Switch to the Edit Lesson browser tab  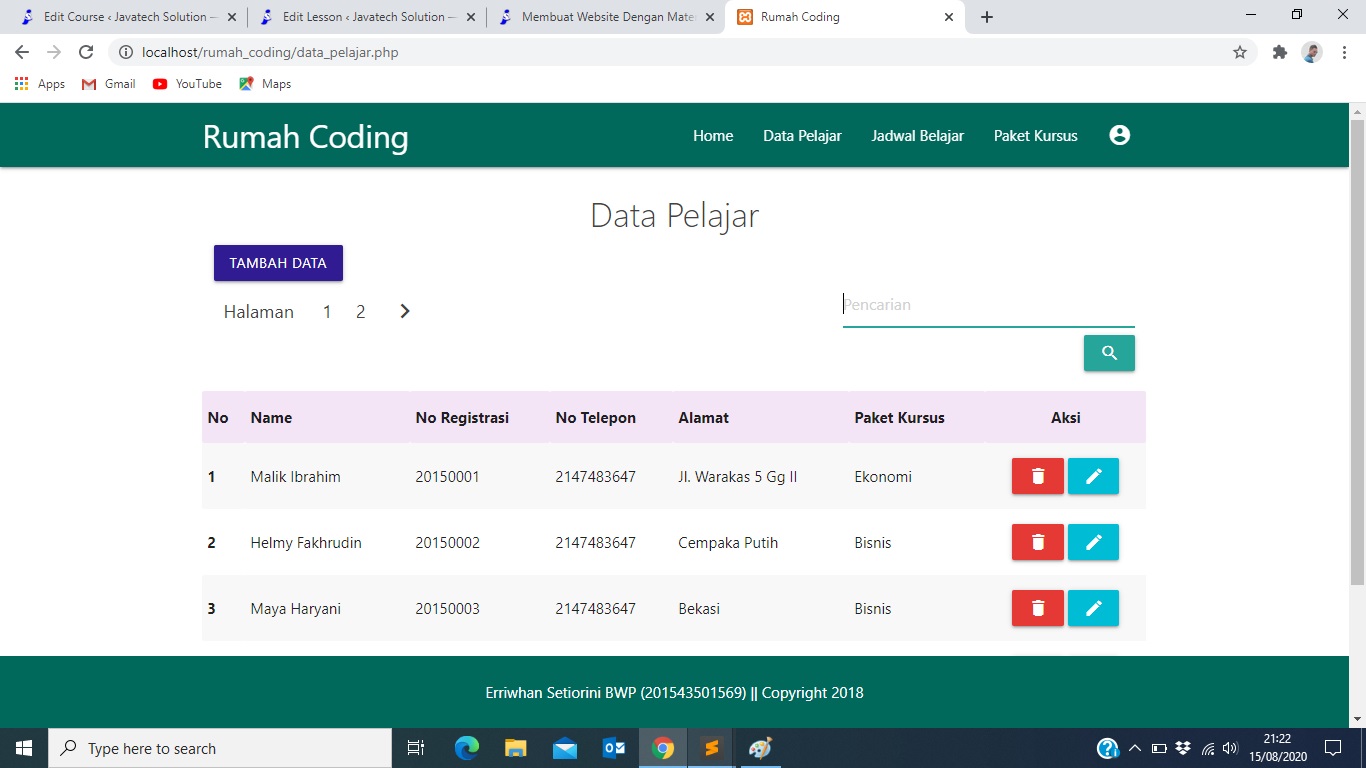(363, 17)
